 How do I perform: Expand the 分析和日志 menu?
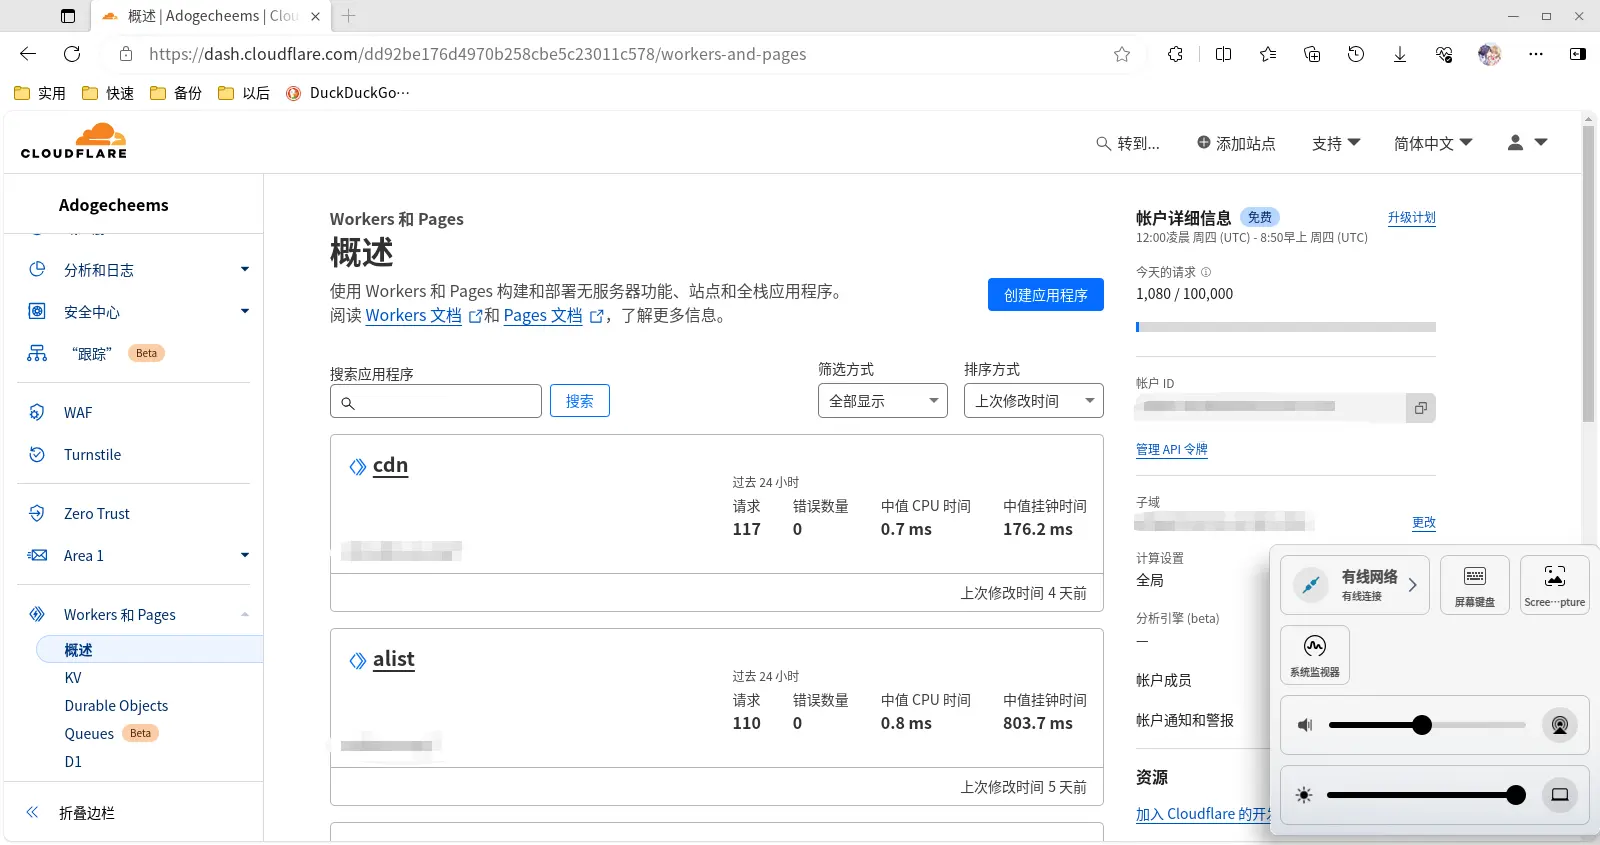(245, 270)
